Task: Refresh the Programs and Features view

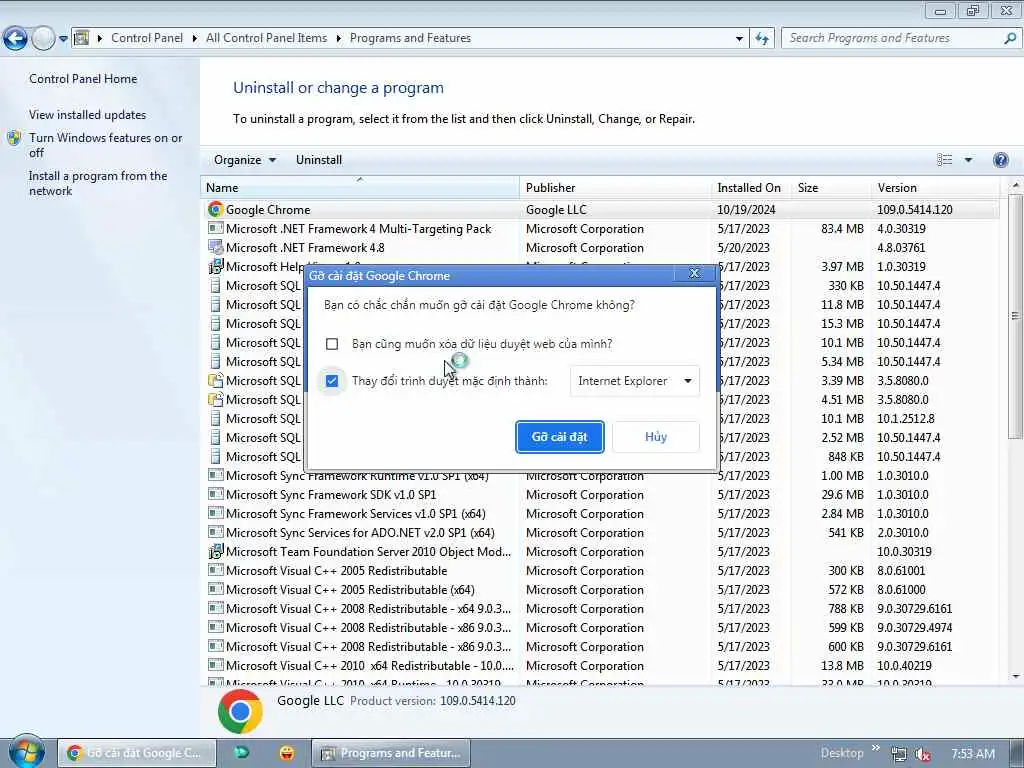Action: pos(762,39)
